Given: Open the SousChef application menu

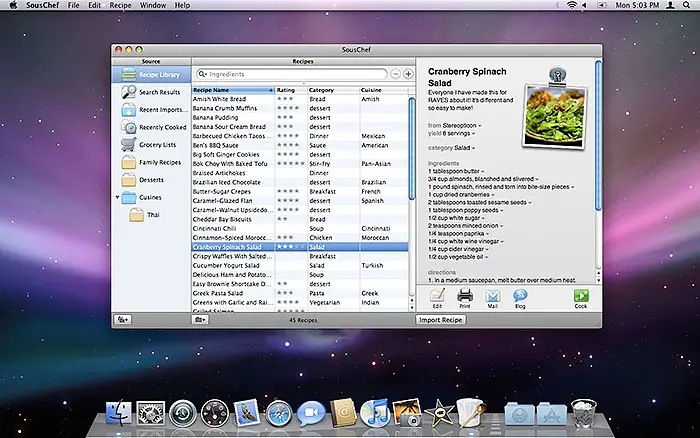Looking at the screenshot, I should [x=42, y=5].
